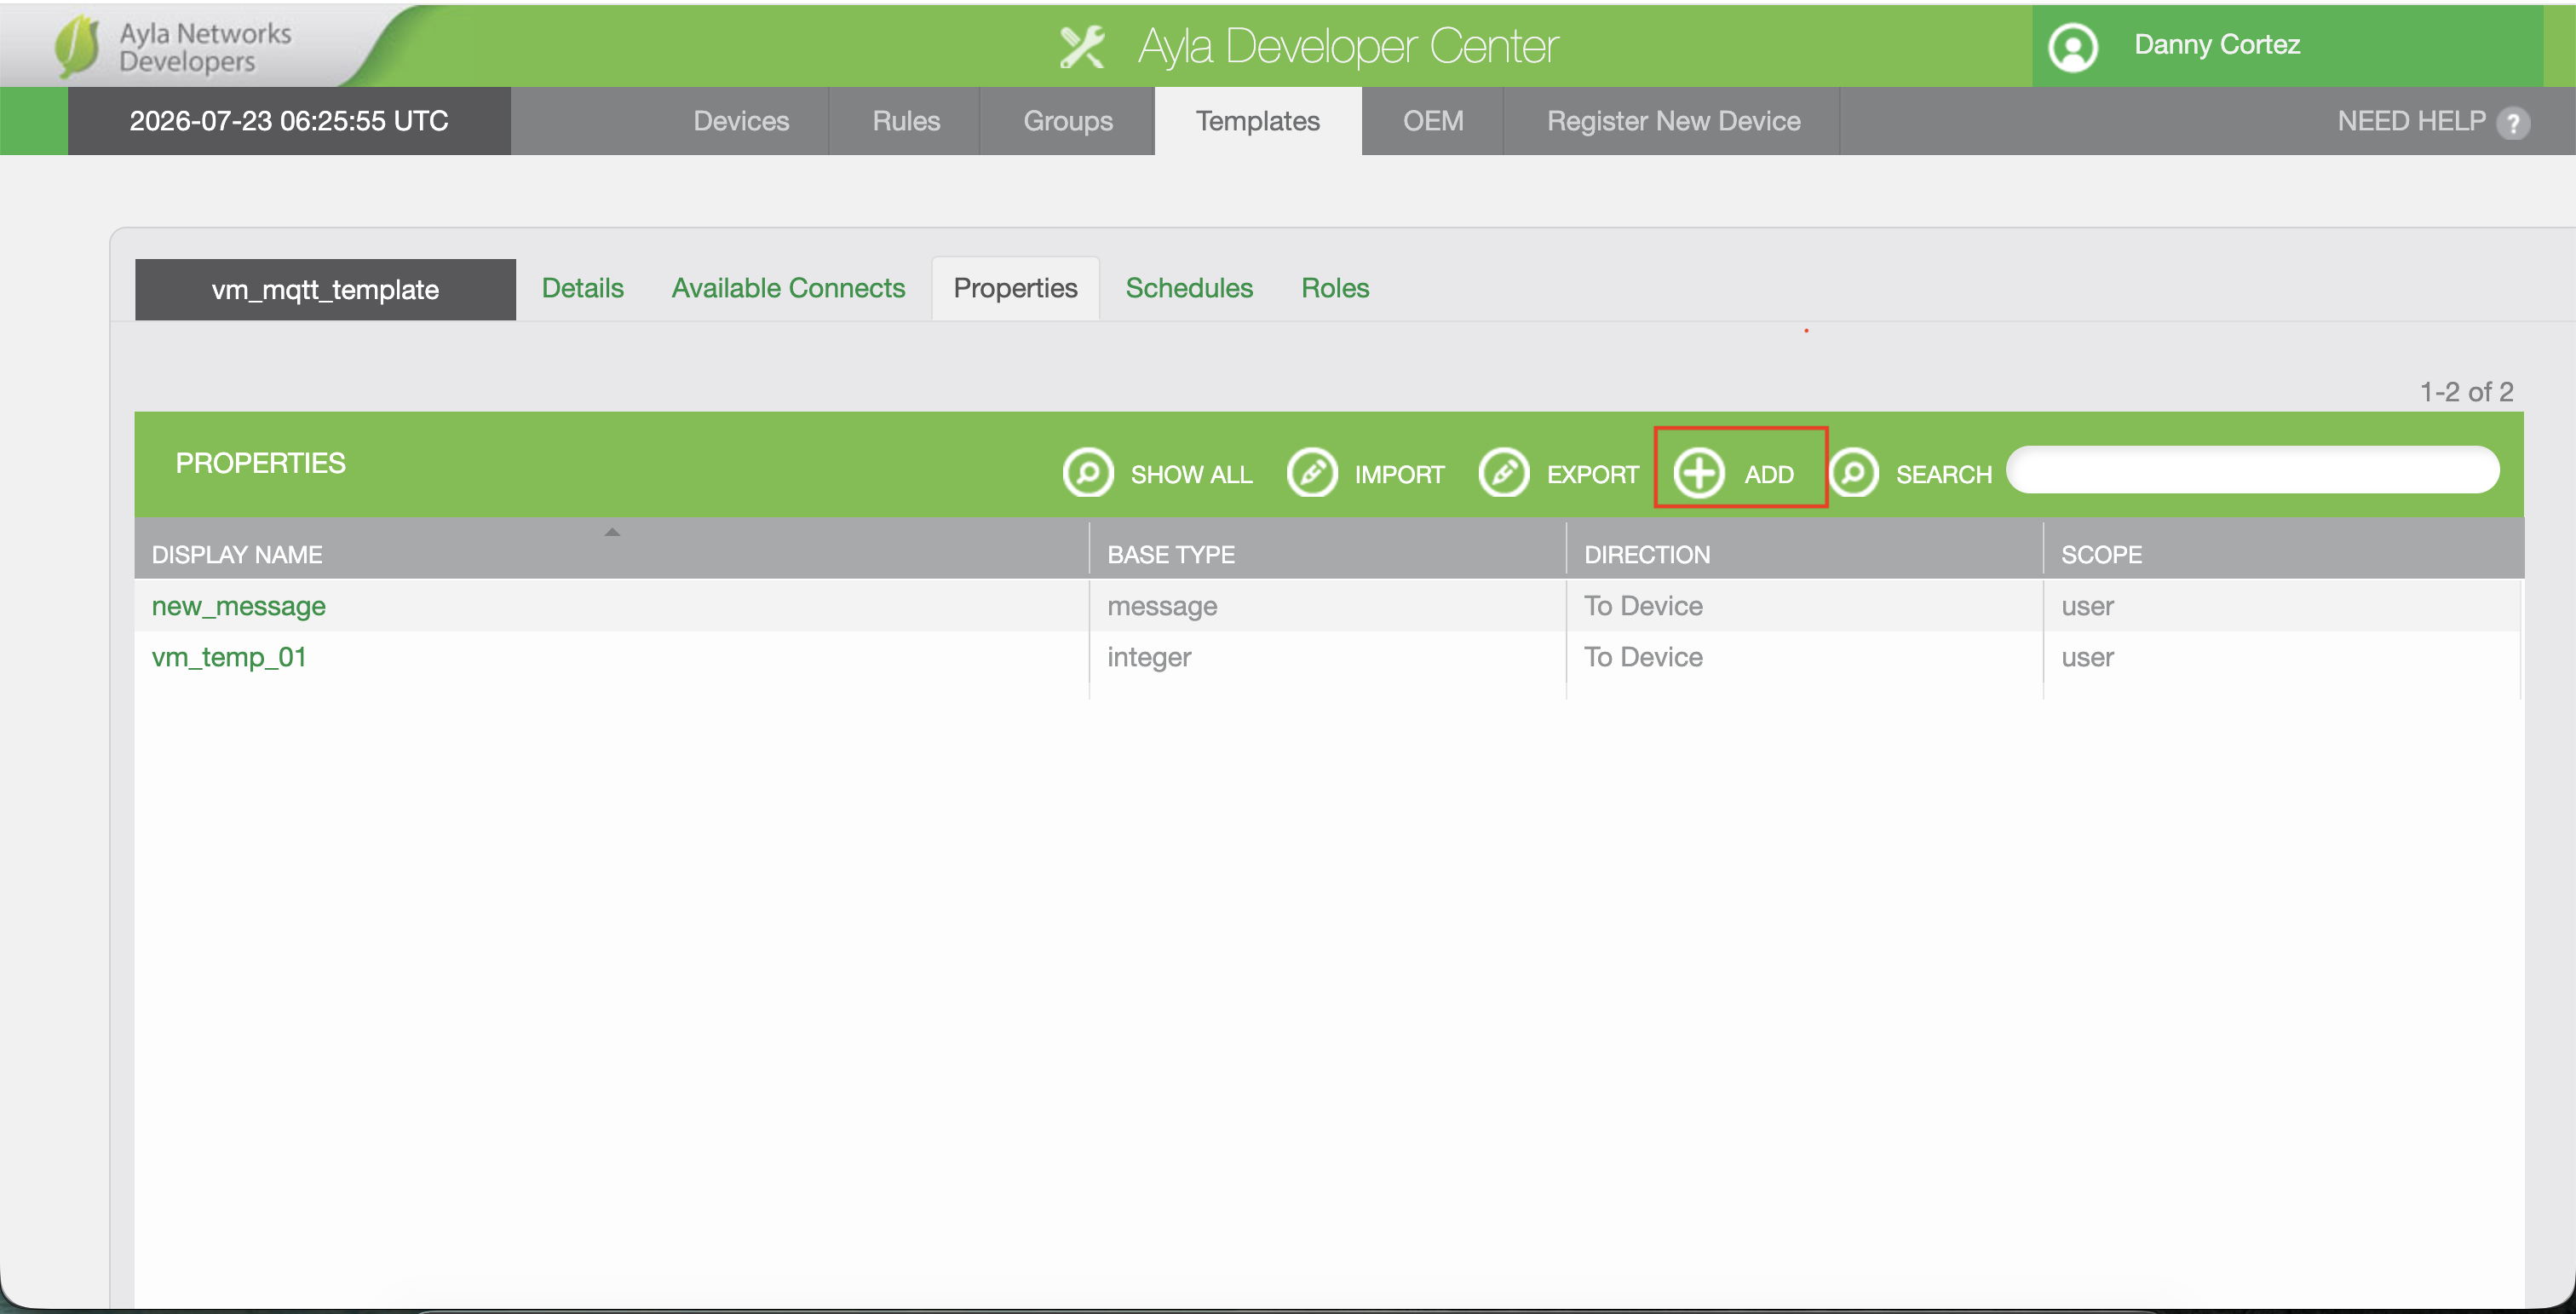
Task: Click the EXPORT label
Action: (x=1592, y=474)
